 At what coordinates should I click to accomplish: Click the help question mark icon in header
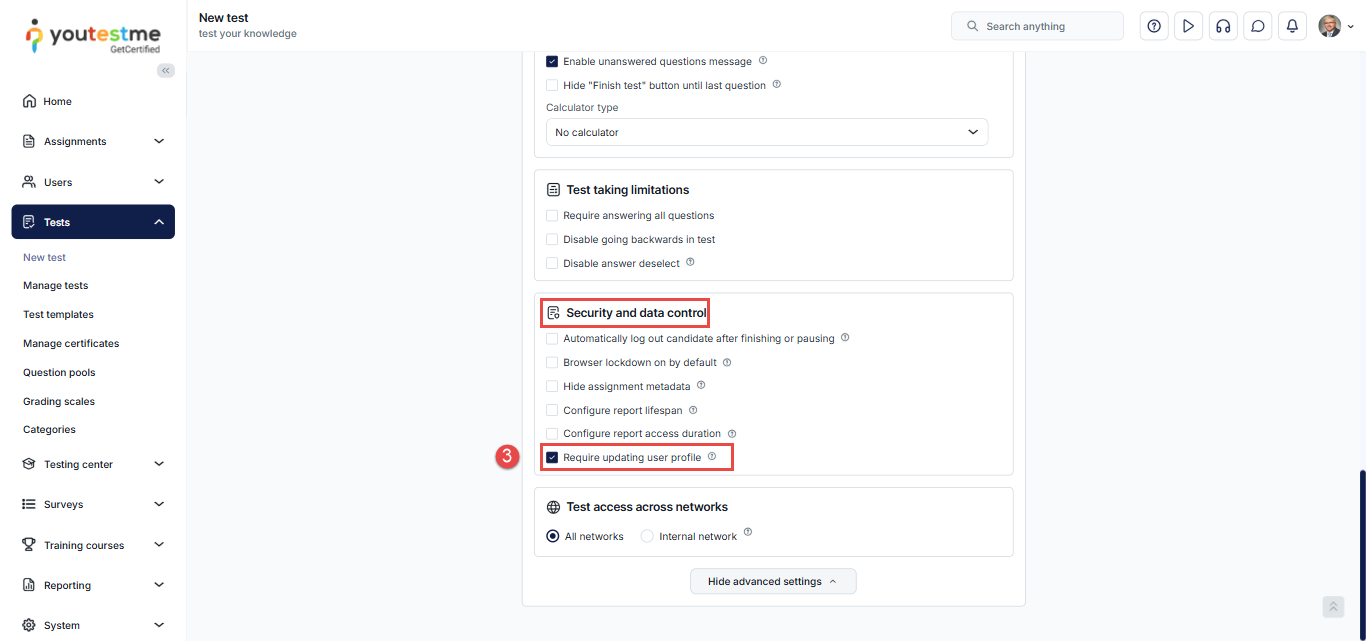point(1154,26)
